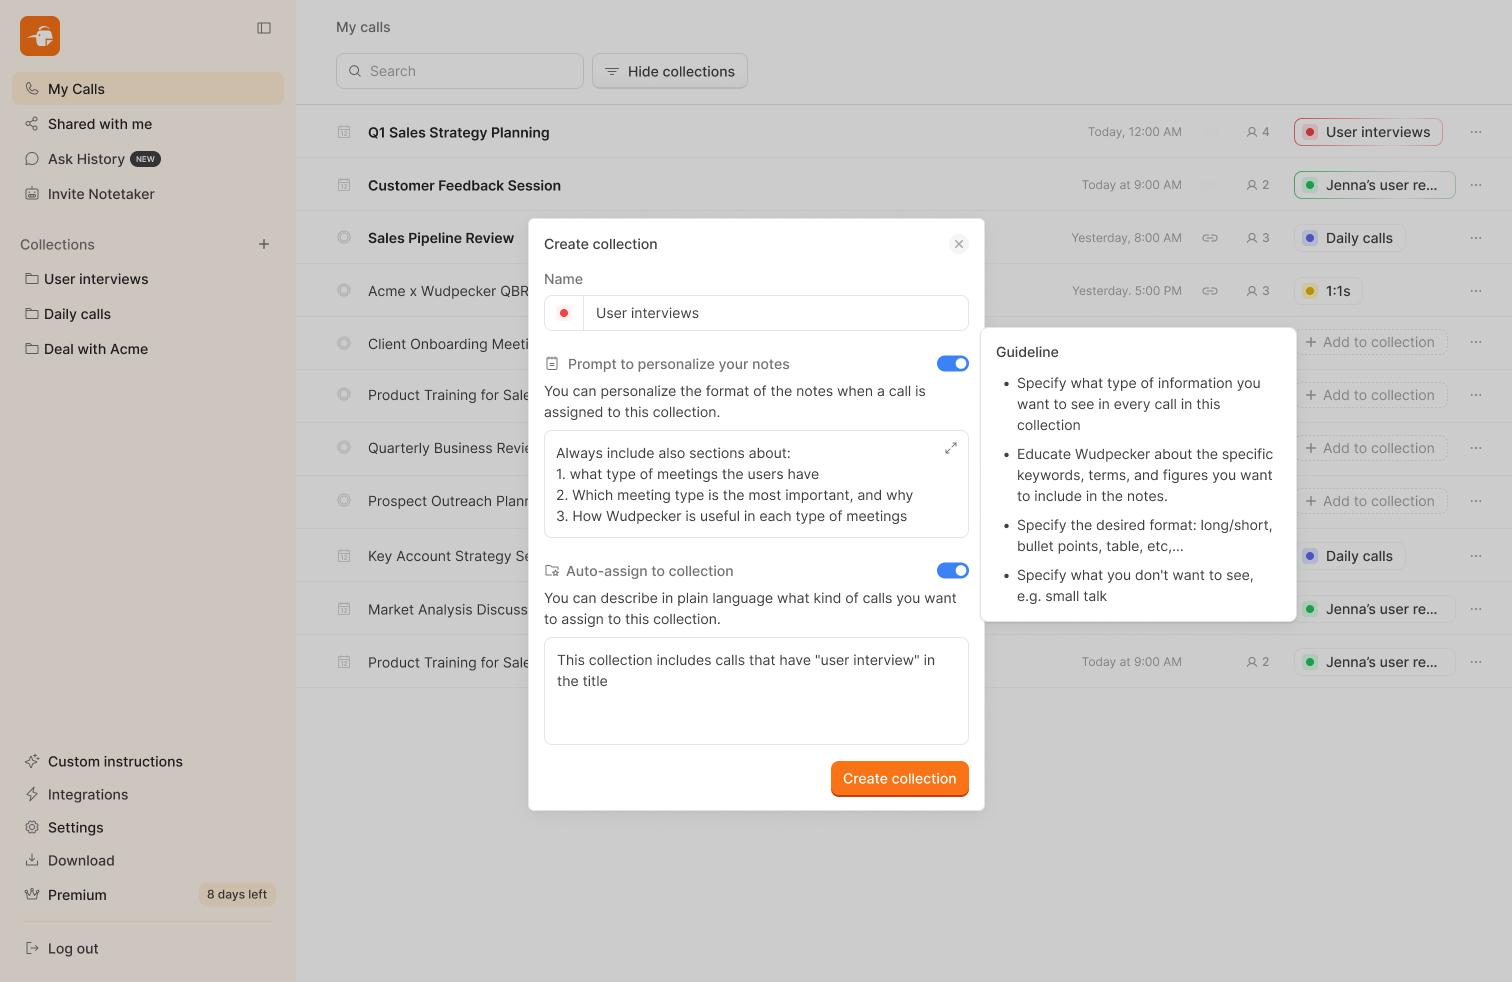Open Ask History in sidebar
The height and width of the screenshot is (982, 1512).
click(x=86, y=159)
